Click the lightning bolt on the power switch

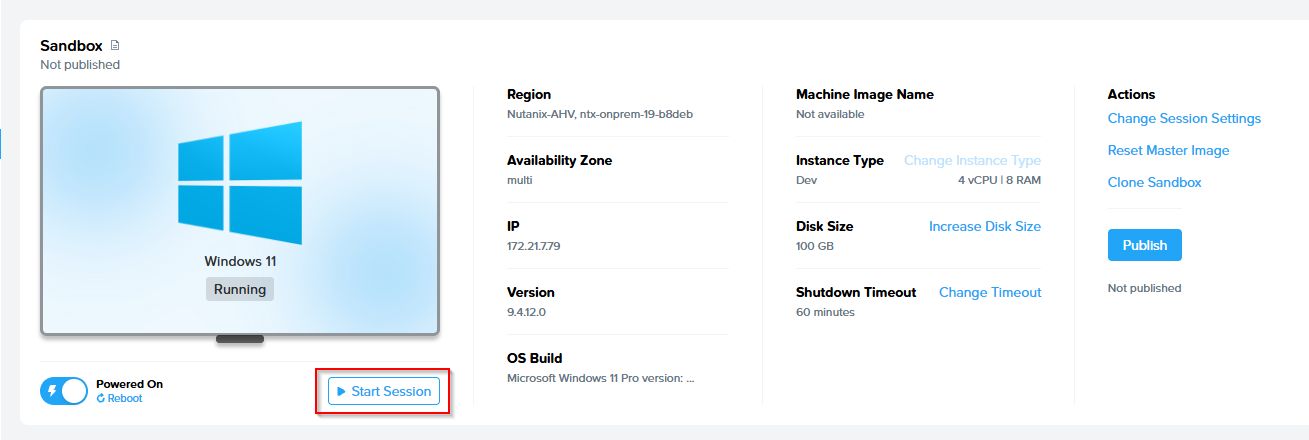pos(53,391)
